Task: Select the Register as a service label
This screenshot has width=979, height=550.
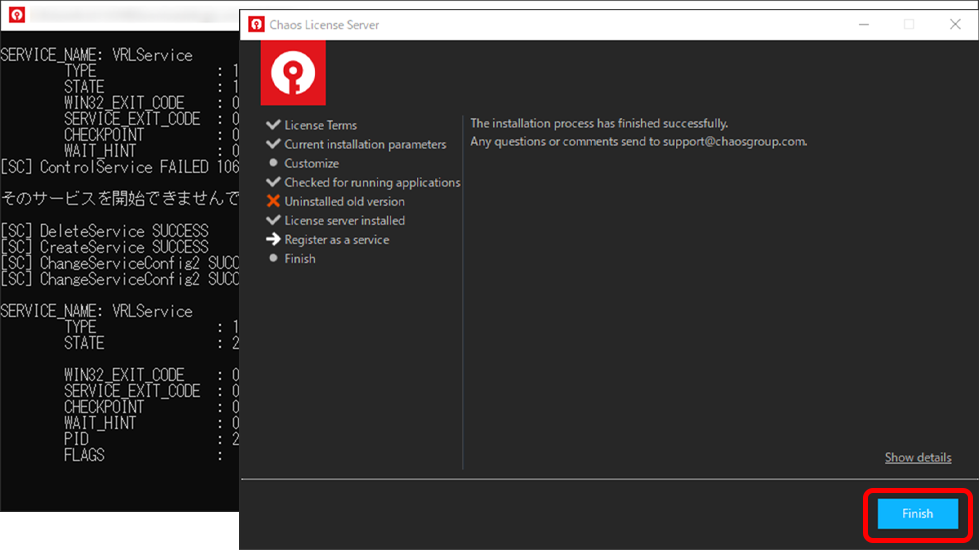Action: [337, 240]
